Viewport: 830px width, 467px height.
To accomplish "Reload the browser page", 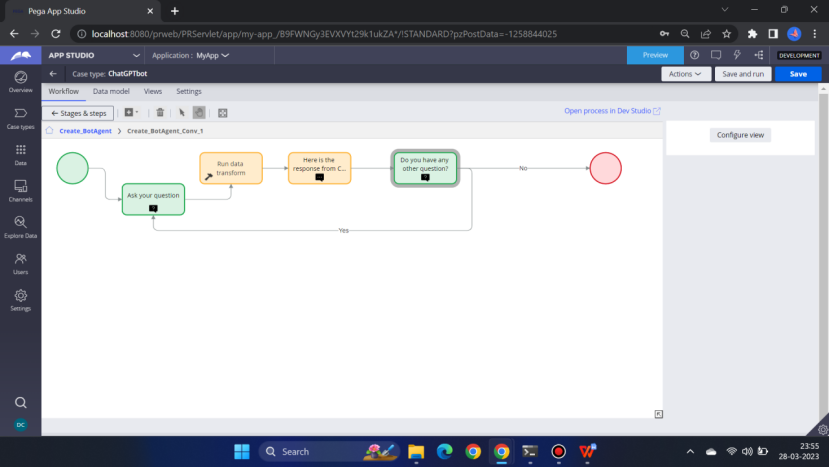I will click(56, 34).
